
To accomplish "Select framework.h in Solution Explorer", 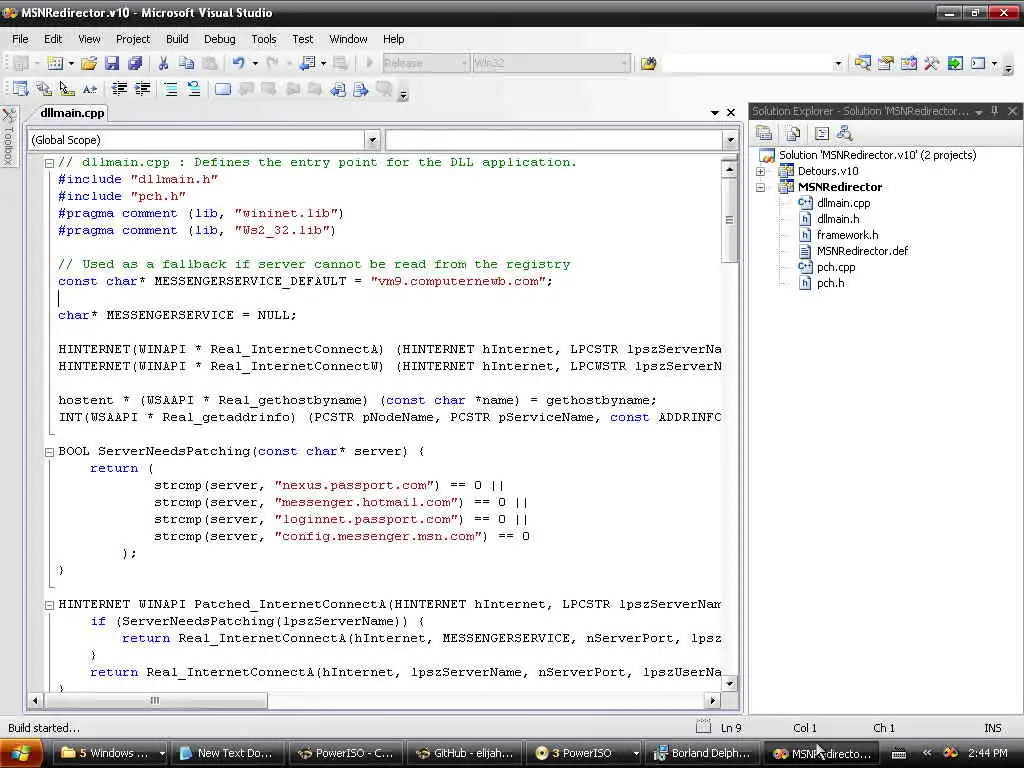I will point(847,235).
